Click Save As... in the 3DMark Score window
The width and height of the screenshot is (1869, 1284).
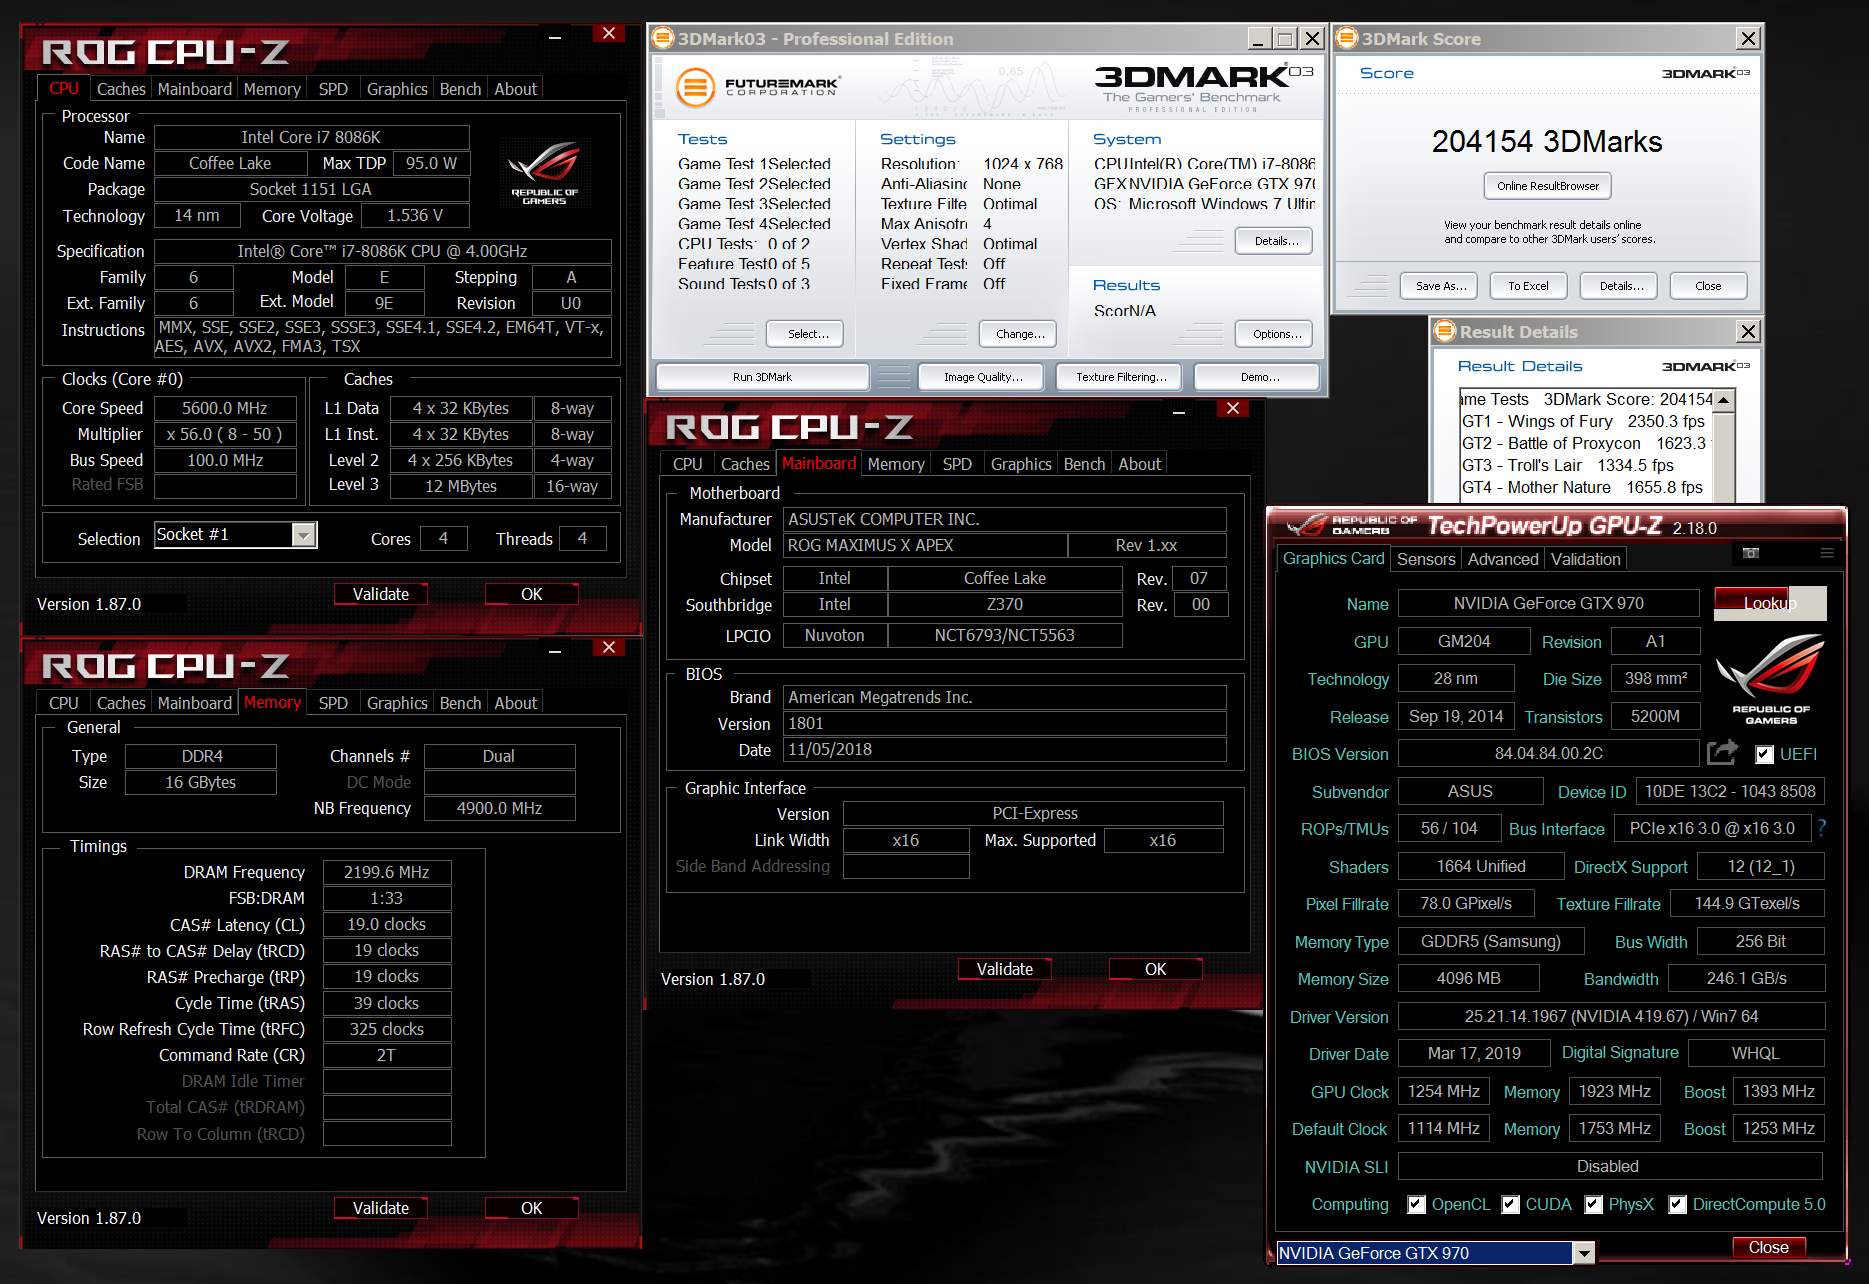click(x=1440, y=286)
